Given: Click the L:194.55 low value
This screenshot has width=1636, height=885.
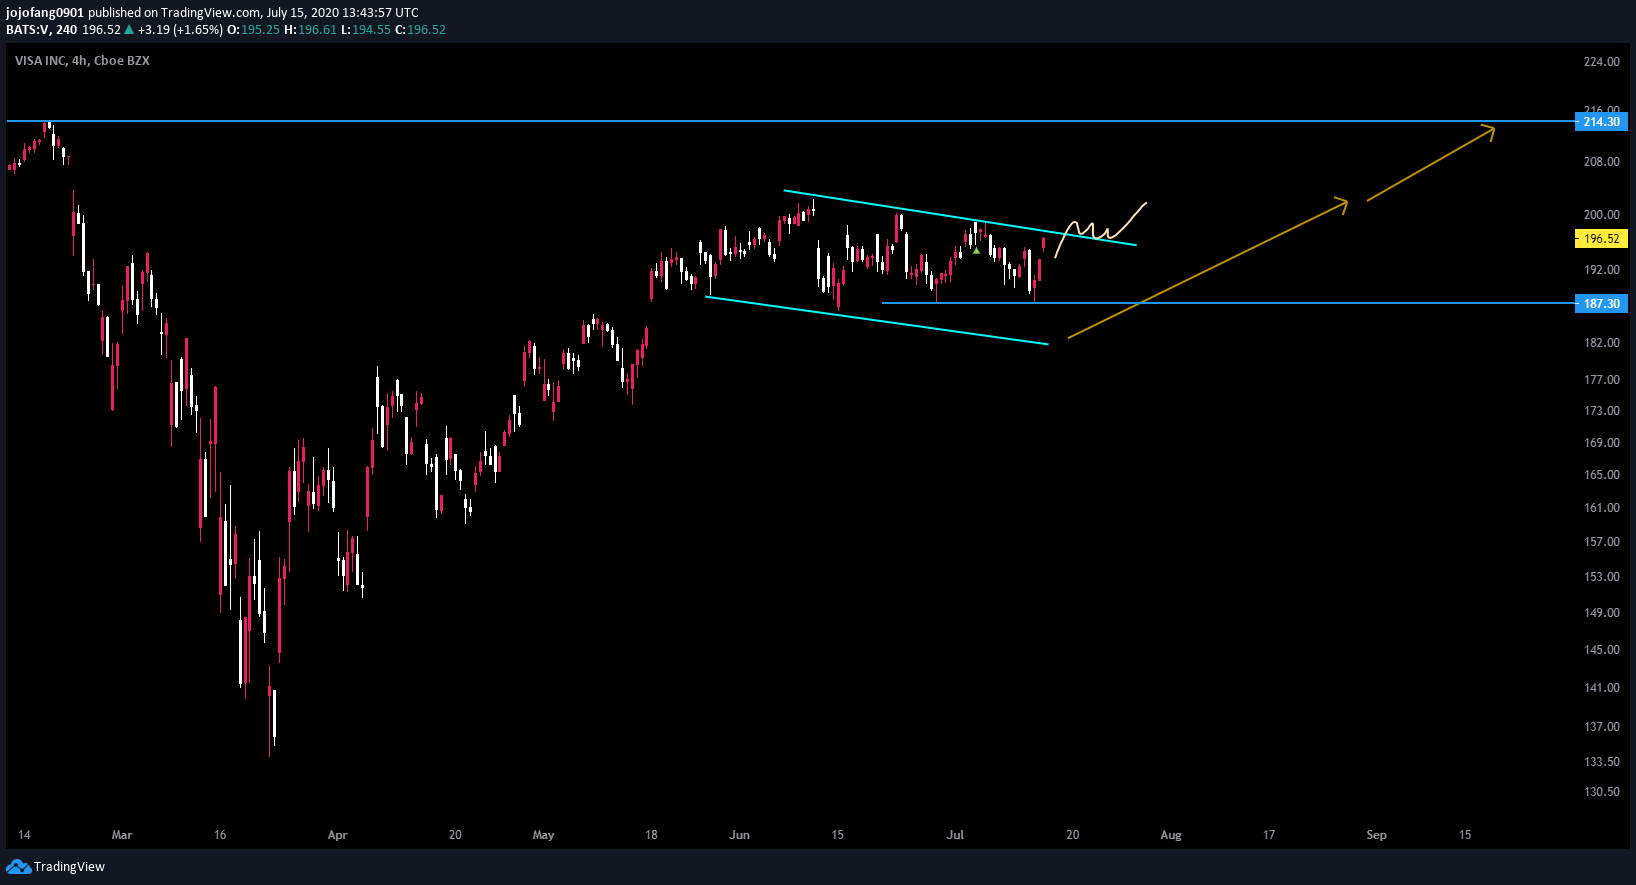Looking at the screenshot, I should point(366,30).
